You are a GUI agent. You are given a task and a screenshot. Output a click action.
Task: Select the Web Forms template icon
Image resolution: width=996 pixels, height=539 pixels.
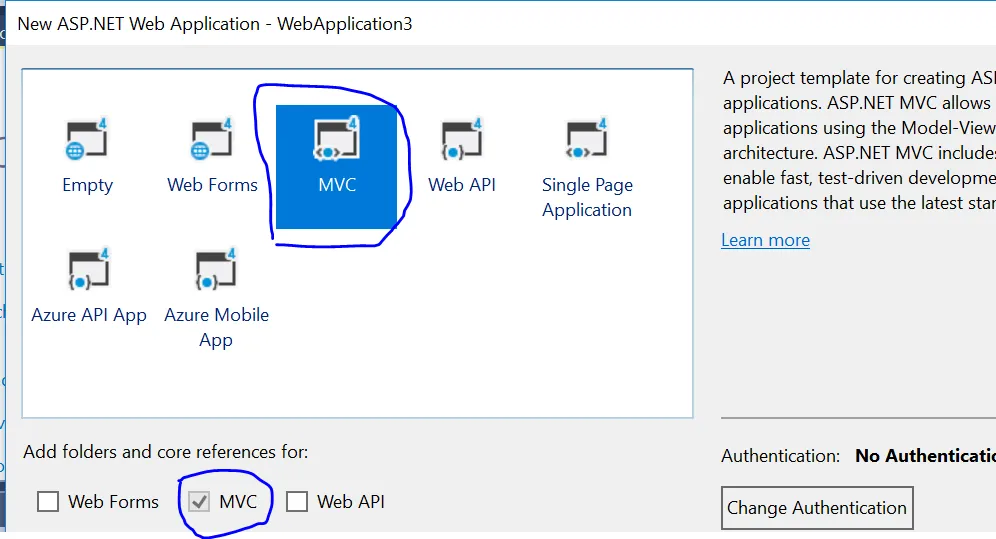[212, 139]
